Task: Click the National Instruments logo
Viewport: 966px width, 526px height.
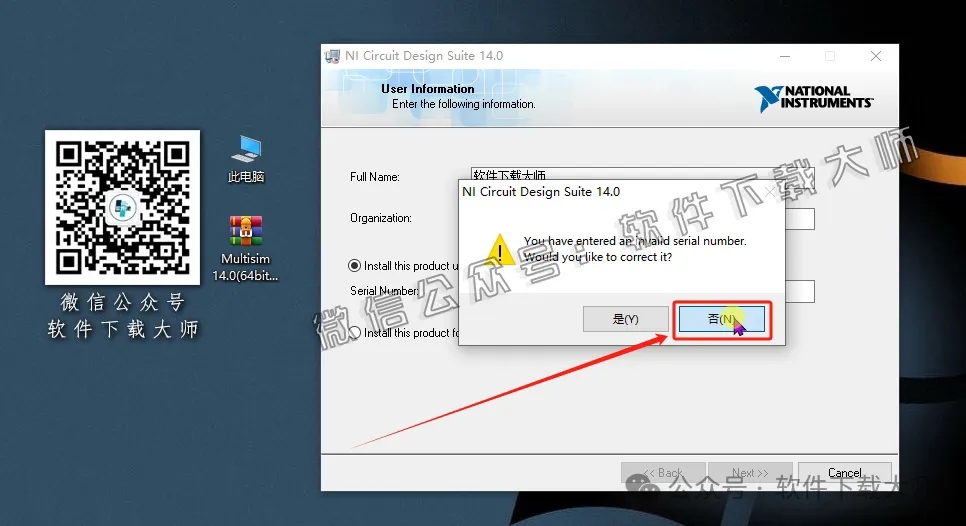Action: (x=814, y=97)
